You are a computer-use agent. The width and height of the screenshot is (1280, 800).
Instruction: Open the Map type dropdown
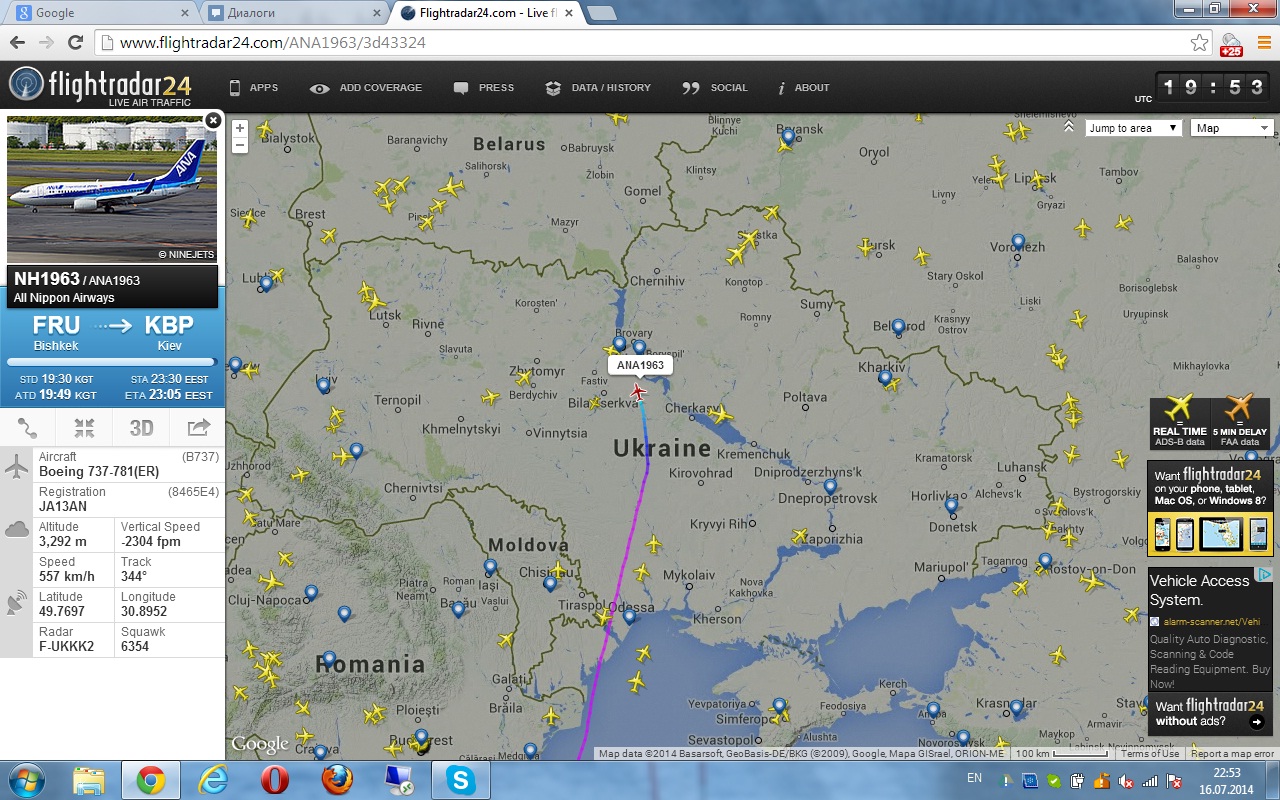1232,128
